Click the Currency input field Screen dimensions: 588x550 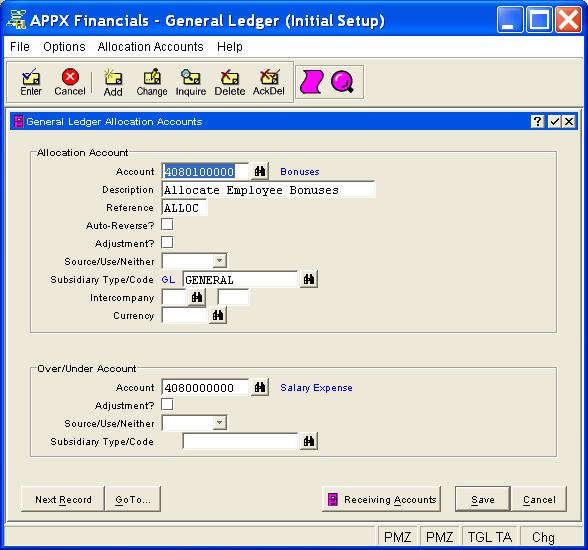coord(184,316)
